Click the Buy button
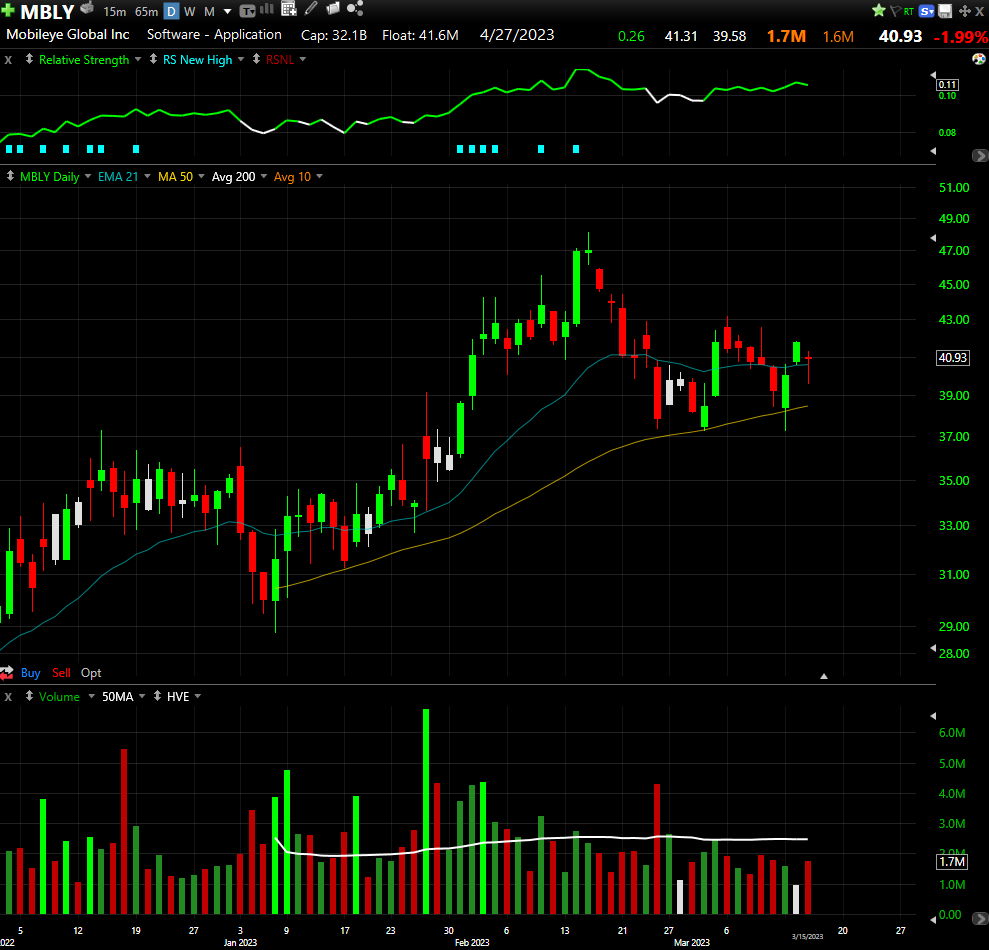The width and height of the screenshot is (989, 950). [30, 673]
